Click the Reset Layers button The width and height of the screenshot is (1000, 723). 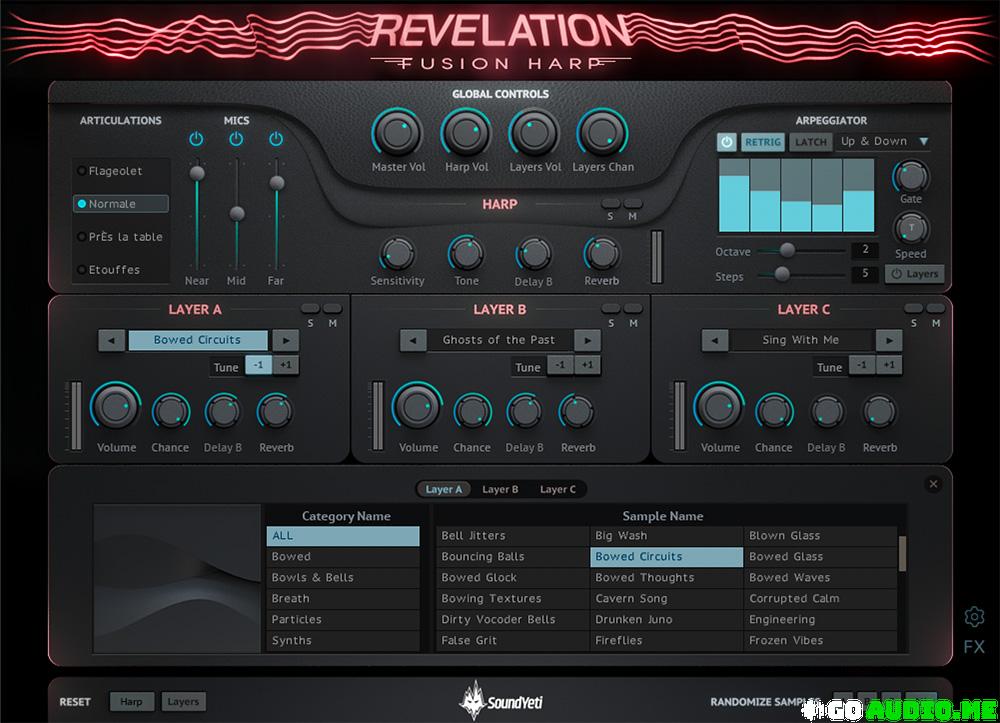point(183,702)
